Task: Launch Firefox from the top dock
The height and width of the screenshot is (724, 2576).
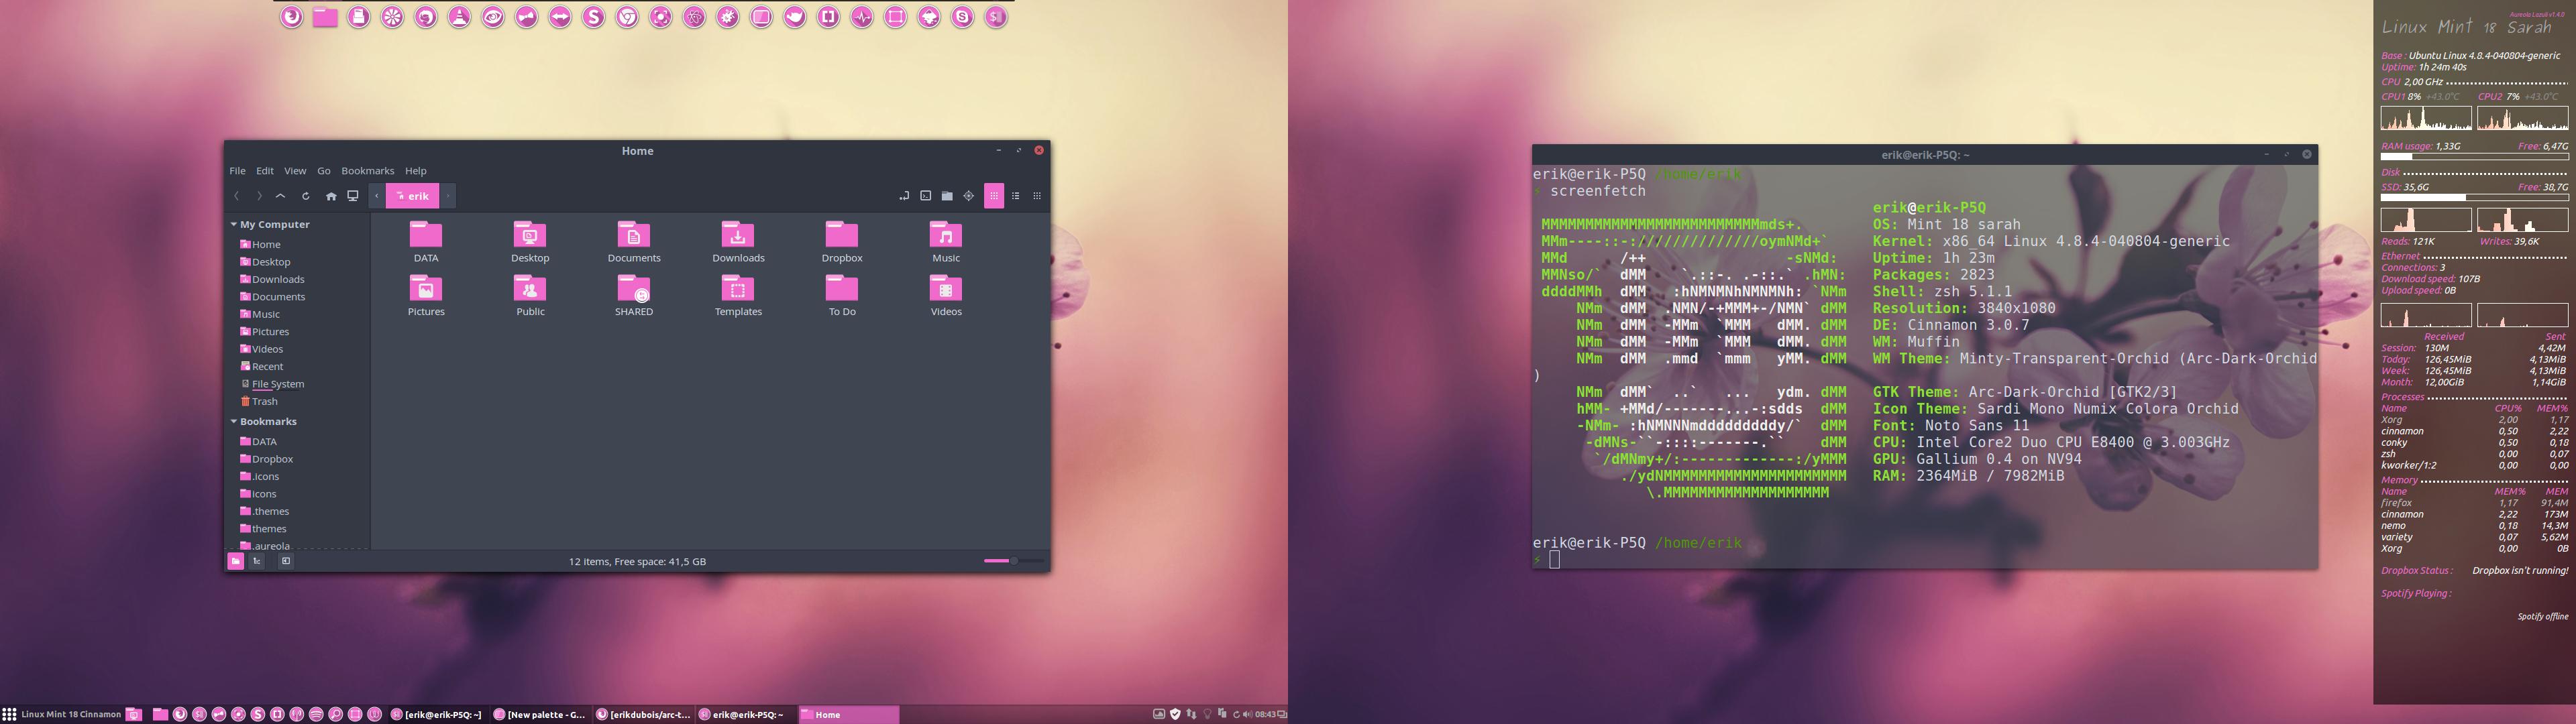Action: click(291, 17)
